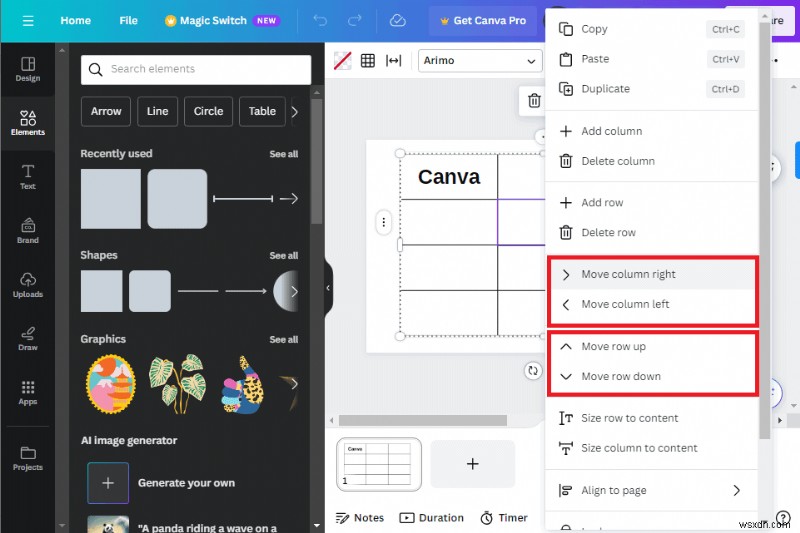
Task: Expand the Align to page submenu
Action: (652, 491)
